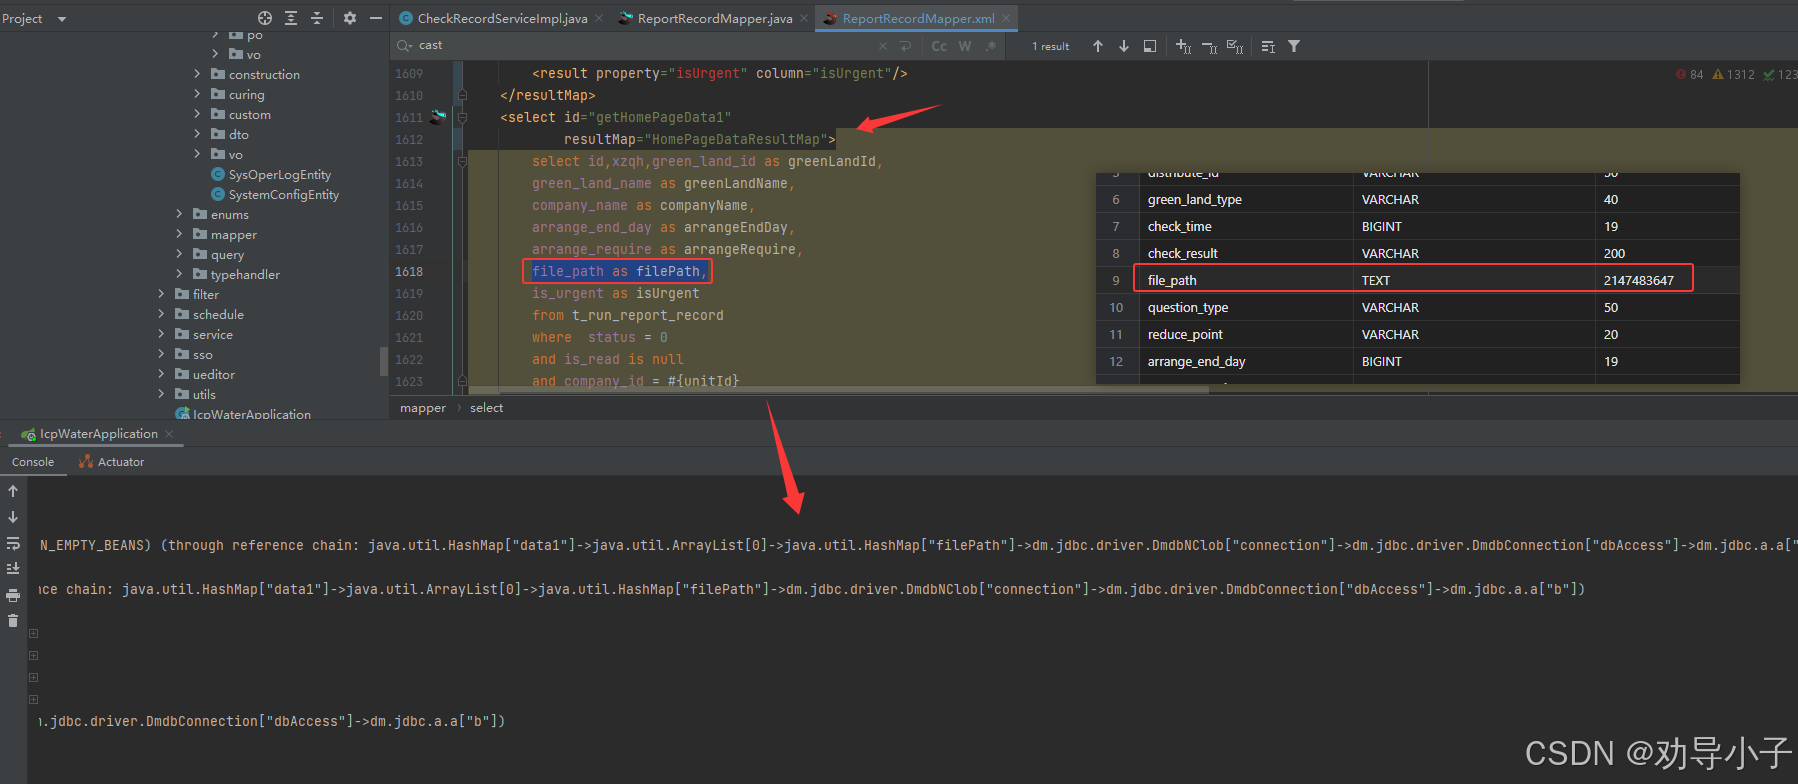Open the Console tab
Screen dimensions: 1798x784
(x=33, y=462)
